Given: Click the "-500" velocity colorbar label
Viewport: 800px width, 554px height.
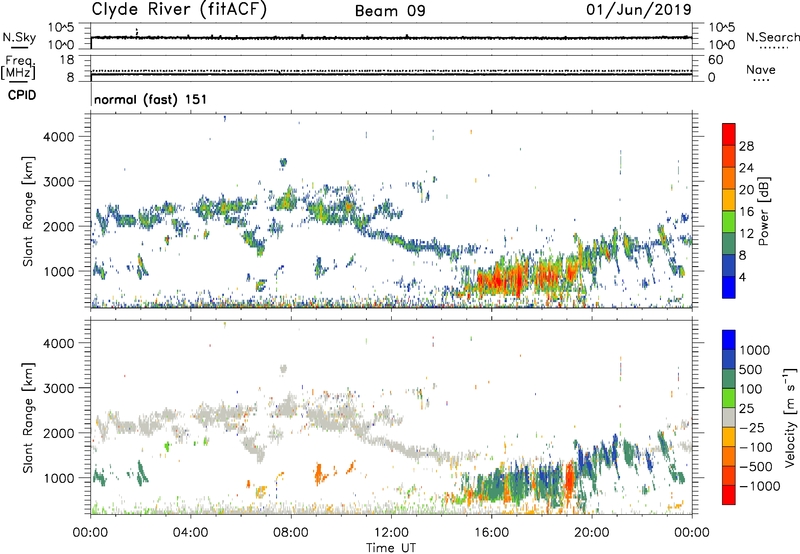Looking at the screenshot, I should 756,466.
